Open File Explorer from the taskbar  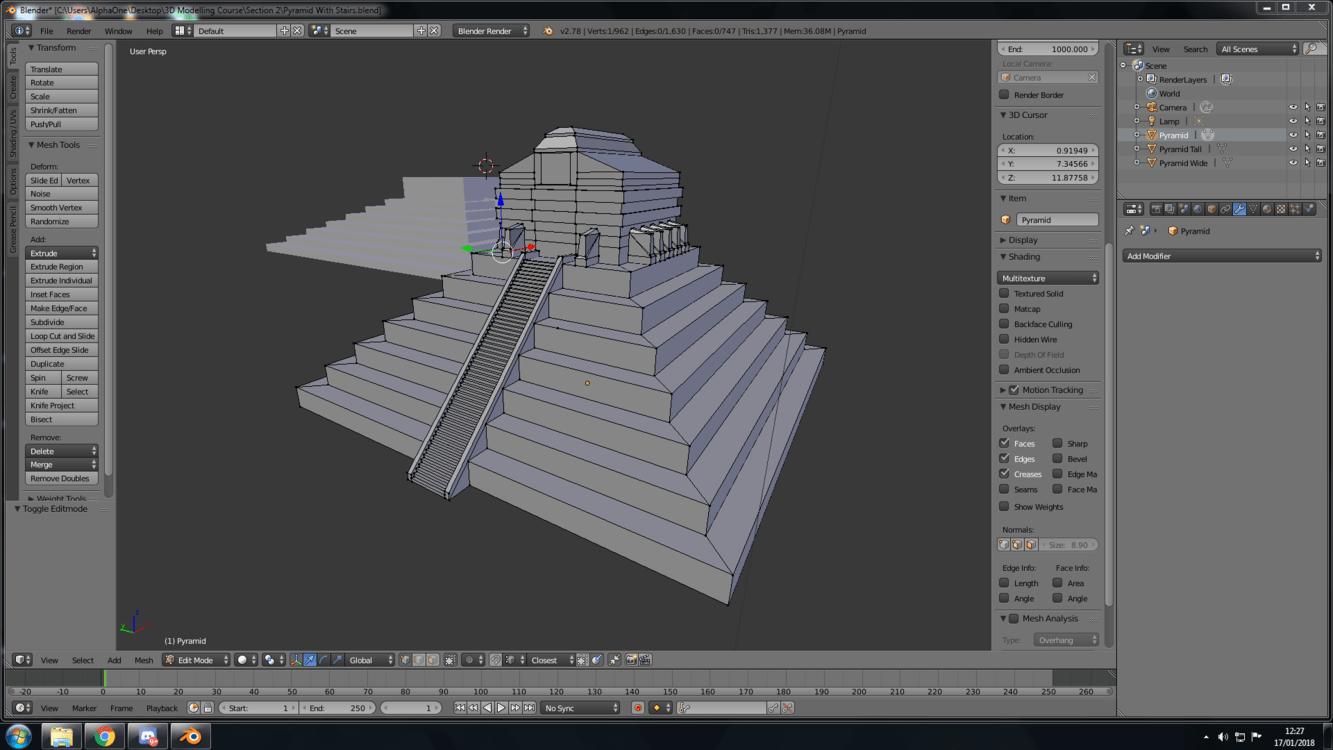coord(61,737)
